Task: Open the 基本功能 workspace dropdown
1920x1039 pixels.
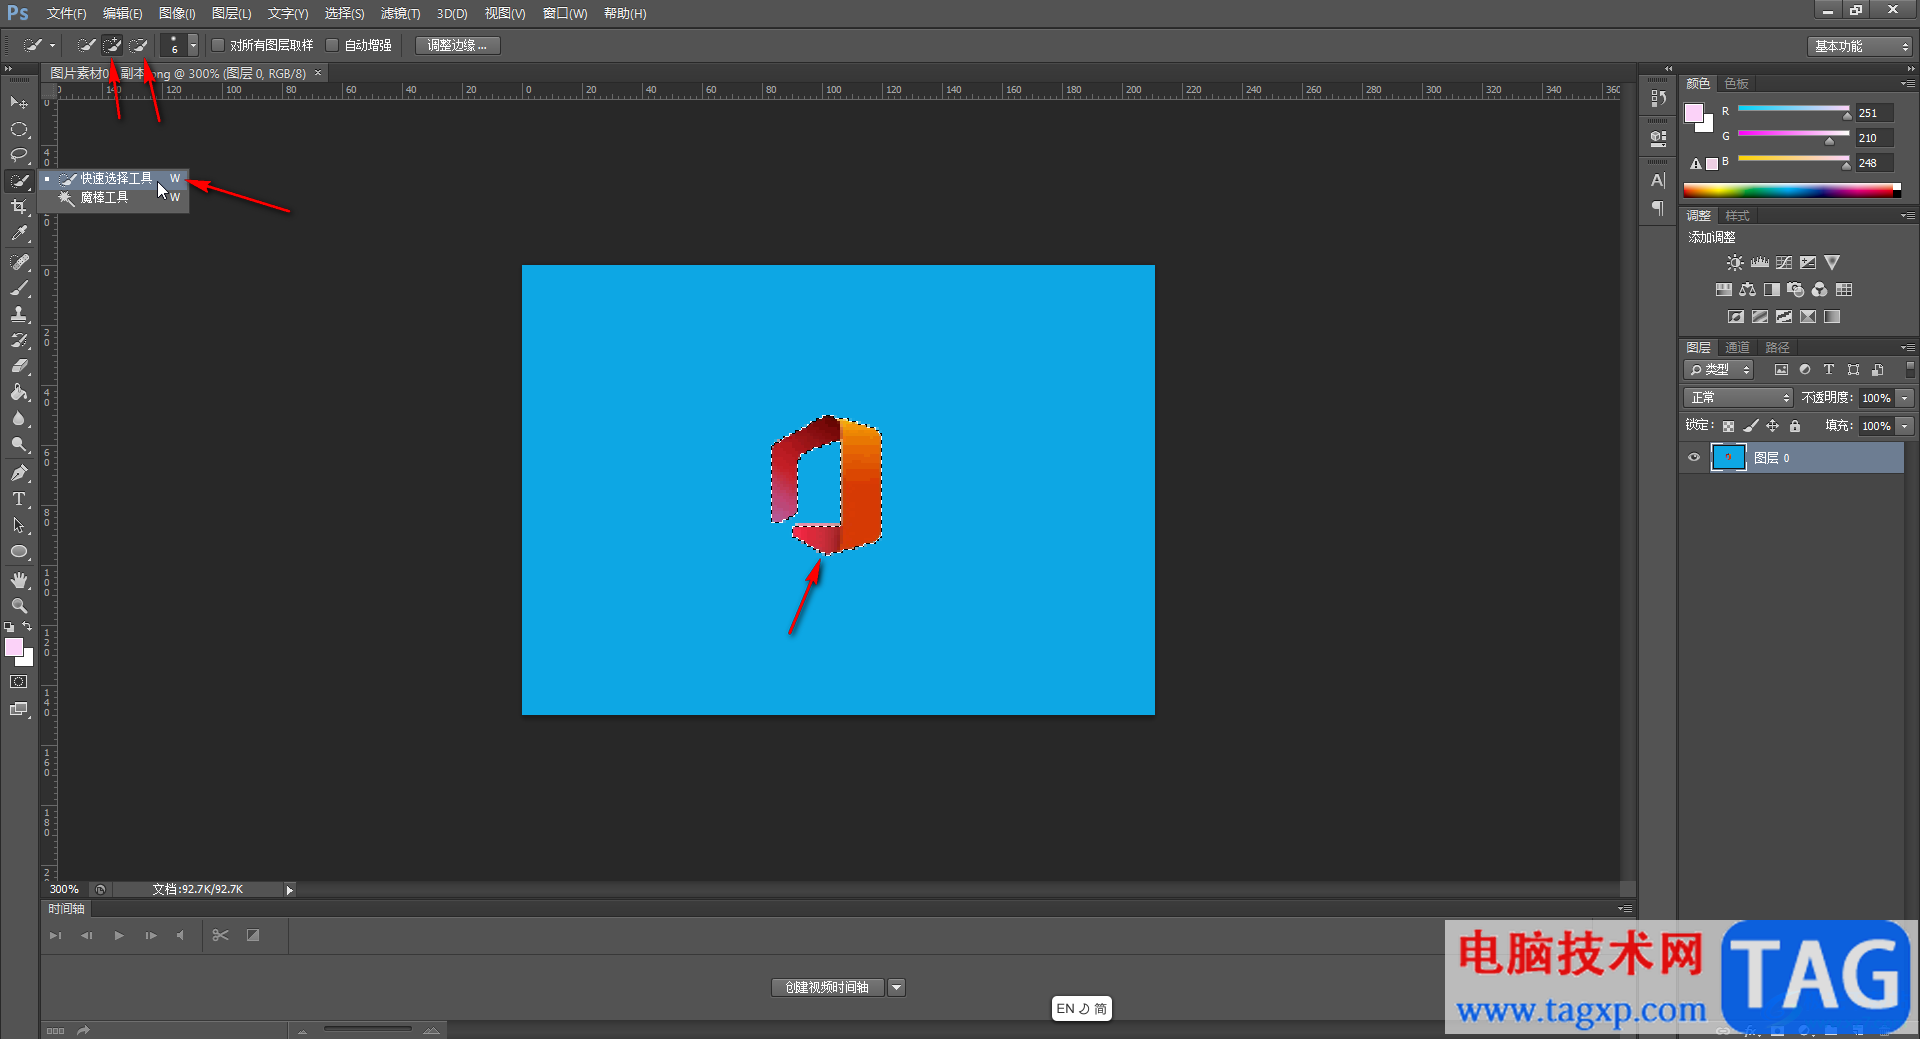Action: (1861, 46)
